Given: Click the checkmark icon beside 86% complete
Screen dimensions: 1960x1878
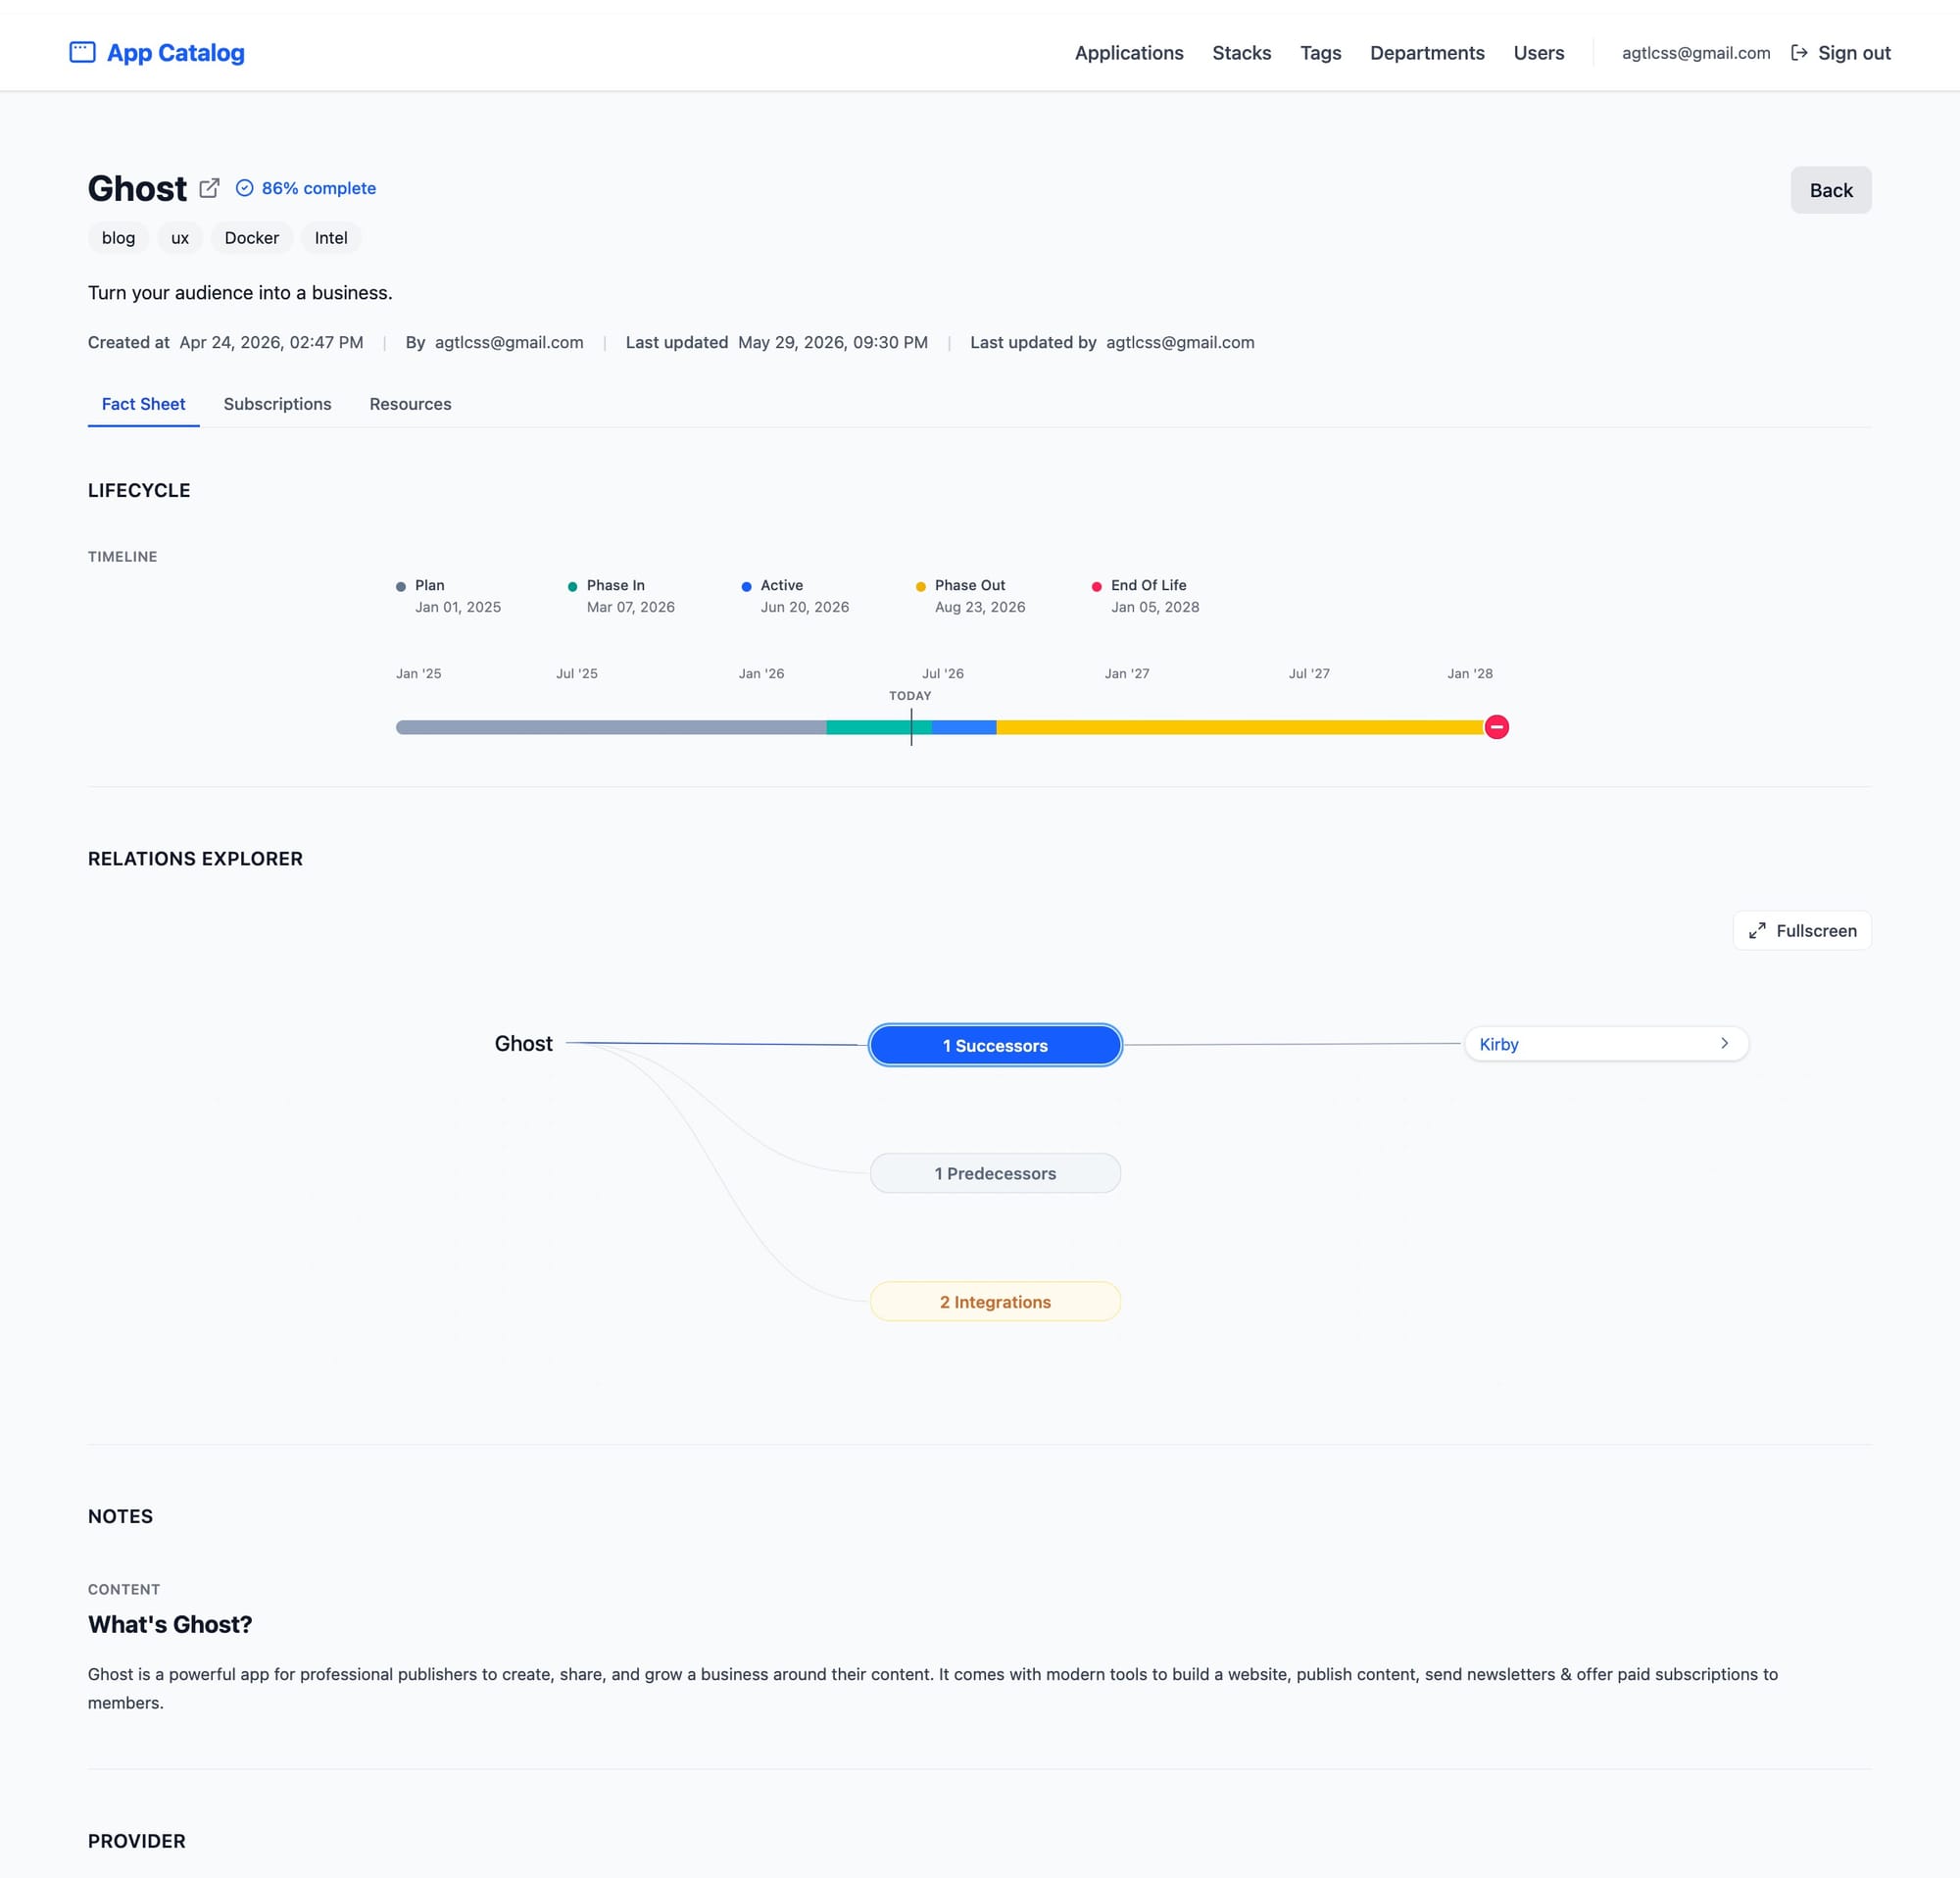Looking at the screenshot, I should tap(244, 188).
